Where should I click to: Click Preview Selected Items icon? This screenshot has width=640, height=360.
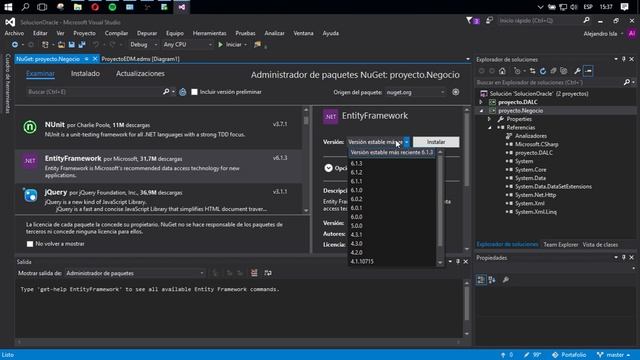click(588, 71)
